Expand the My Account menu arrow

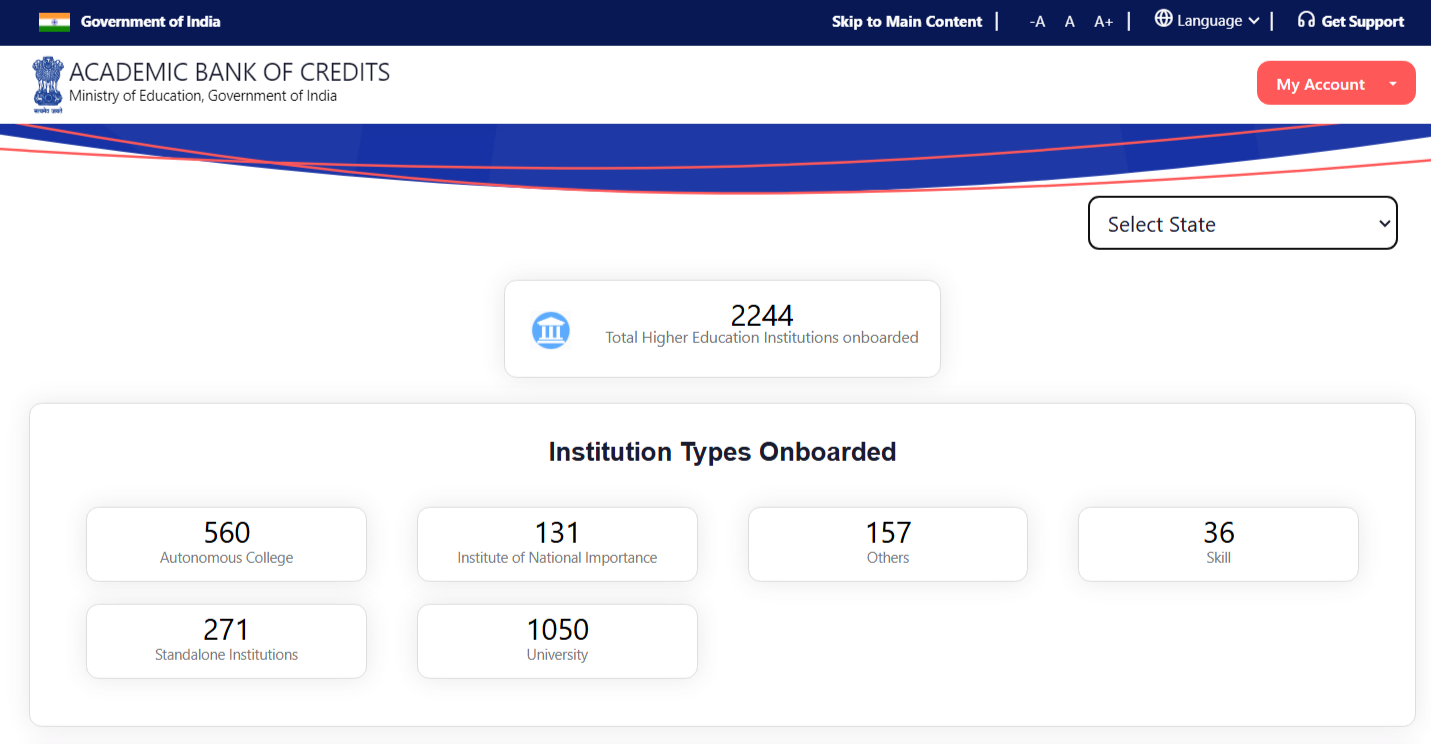click(x=1392, y=84)
